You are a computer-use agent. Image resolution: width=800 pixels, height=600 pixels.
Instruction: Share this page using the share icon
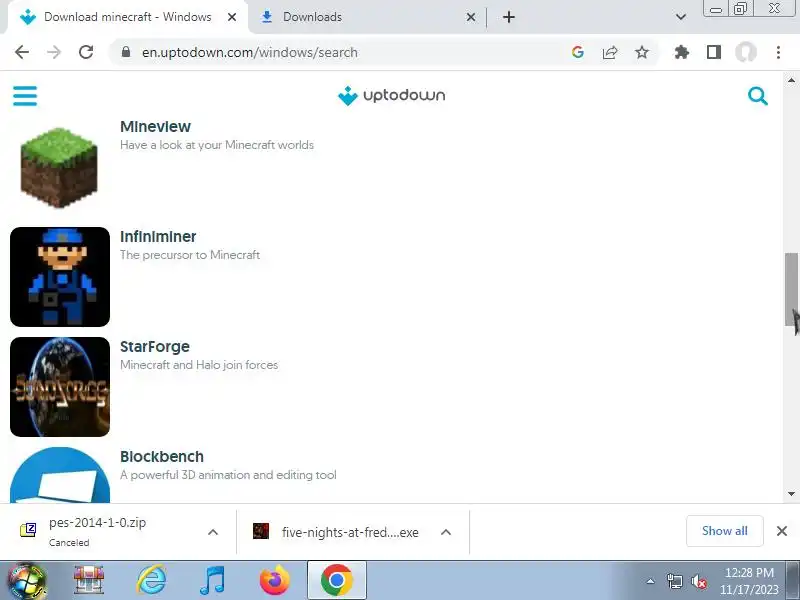click(610, 52)
